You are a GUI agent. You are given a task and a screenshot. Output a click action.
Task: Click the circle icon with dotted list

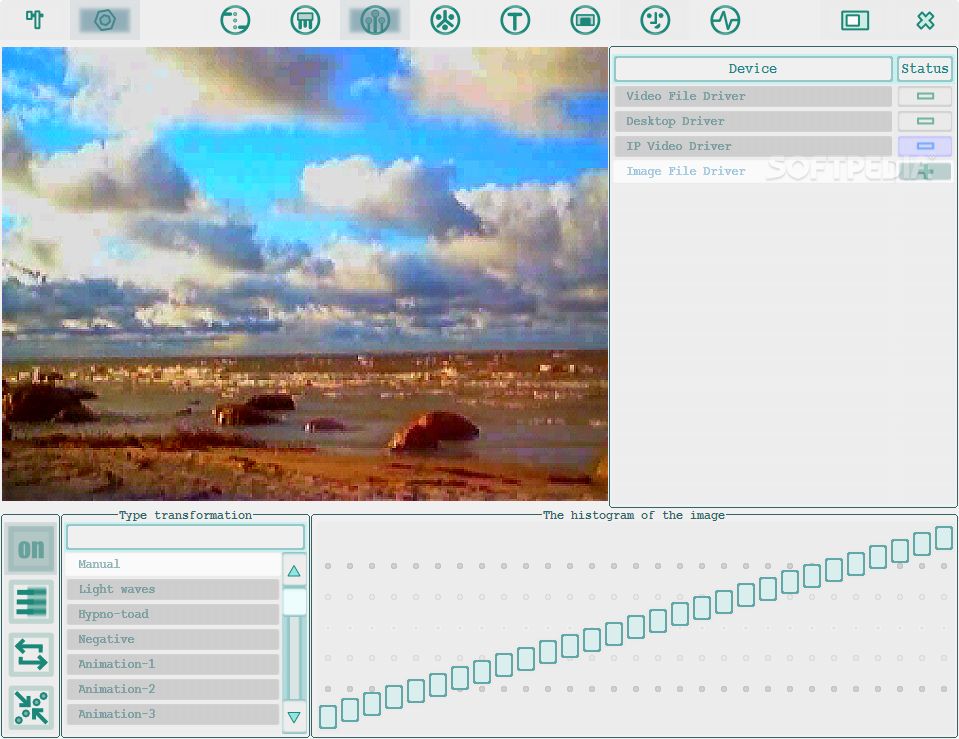(x=235, y=20)
